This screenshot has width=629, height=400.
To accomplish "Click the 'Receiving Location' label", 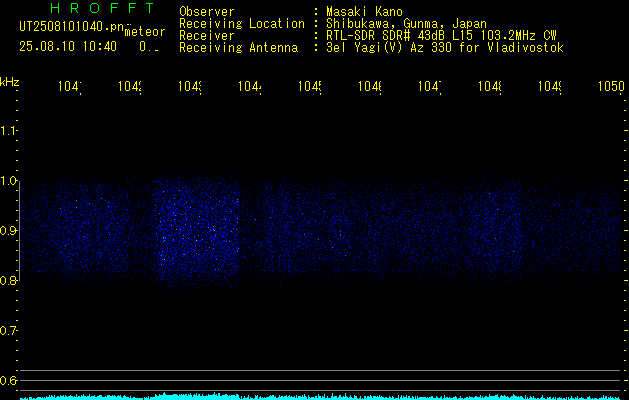I will click(242, 24).
